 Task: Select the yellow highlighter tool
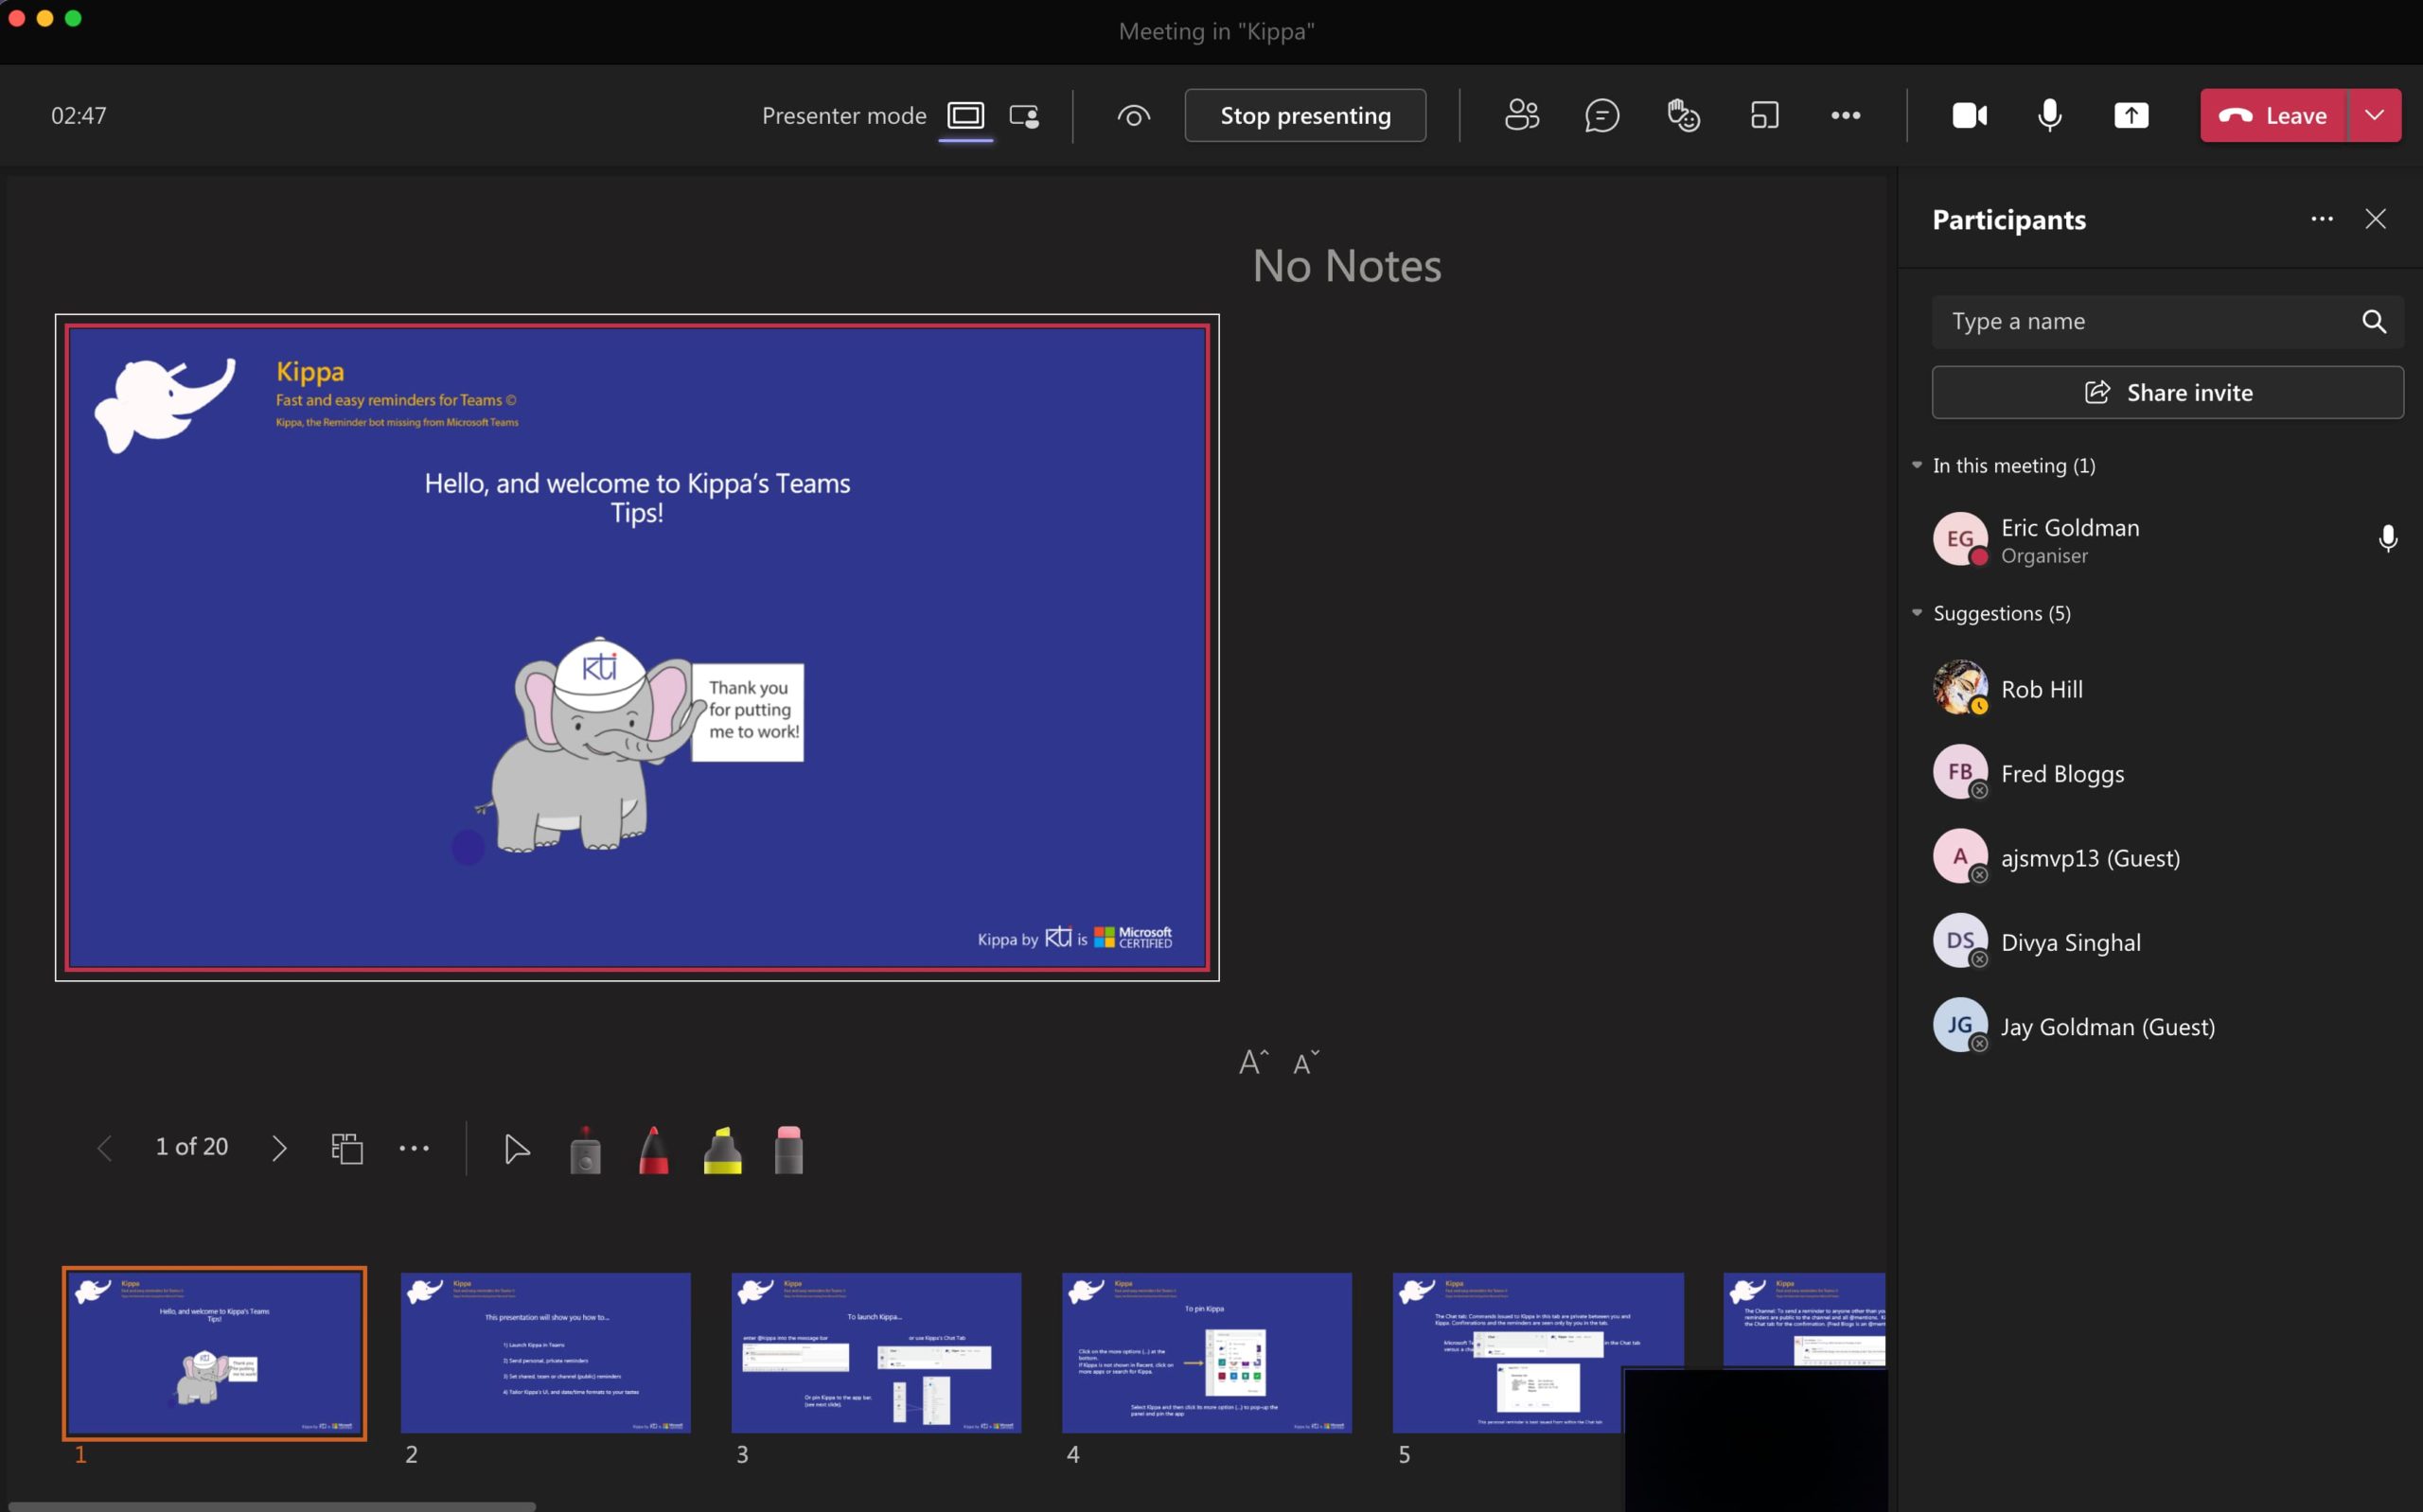[x=722, y=1150]
